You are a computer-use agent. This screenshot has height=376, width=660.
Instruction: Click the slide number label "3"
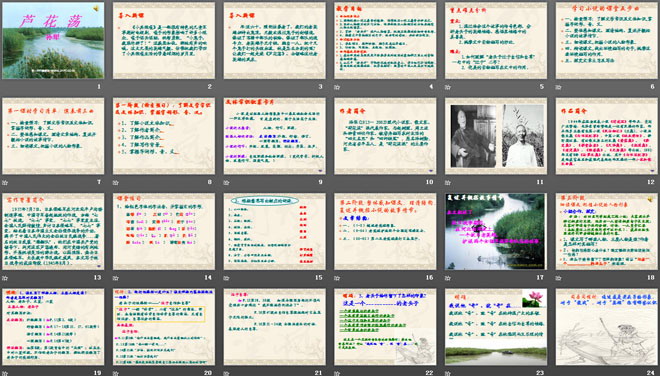[320, 87]
